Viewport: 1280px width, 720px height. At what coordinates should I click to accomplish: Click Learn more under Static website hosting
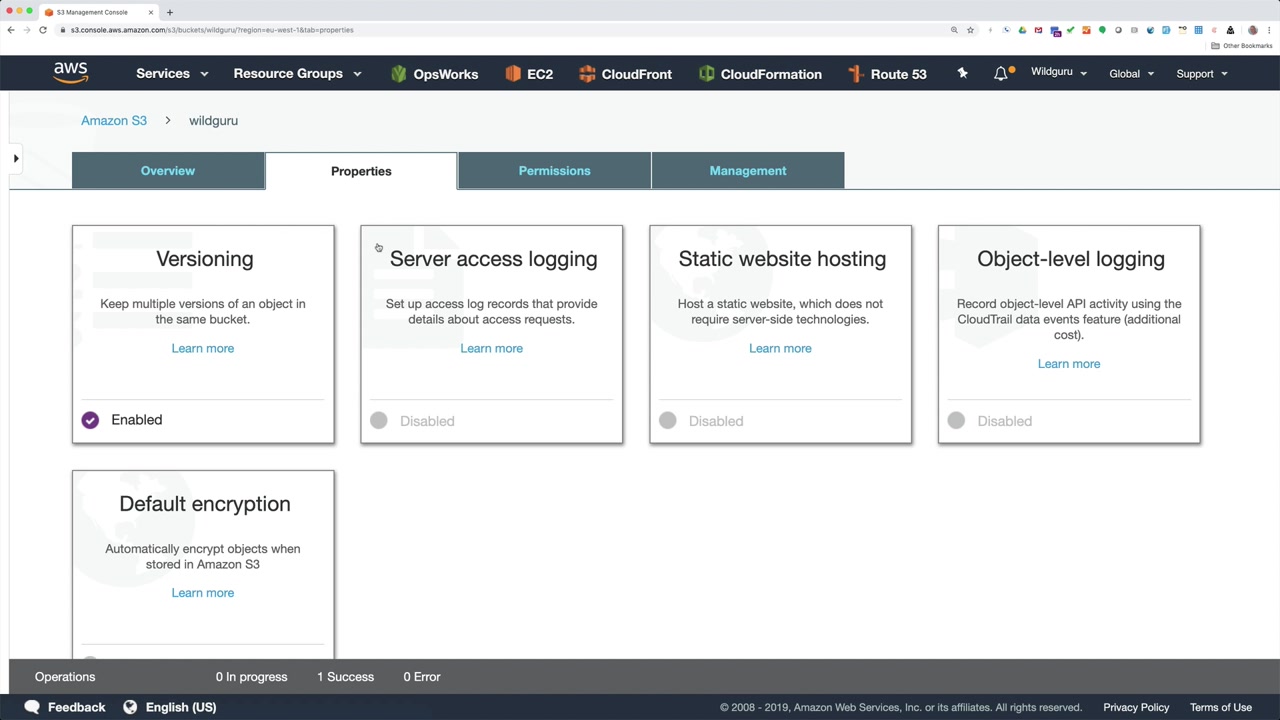(780, 348)
